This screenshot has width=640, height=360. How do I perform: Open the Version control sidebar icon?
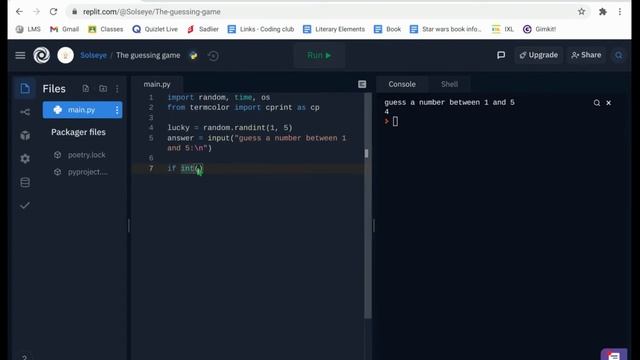25,112
